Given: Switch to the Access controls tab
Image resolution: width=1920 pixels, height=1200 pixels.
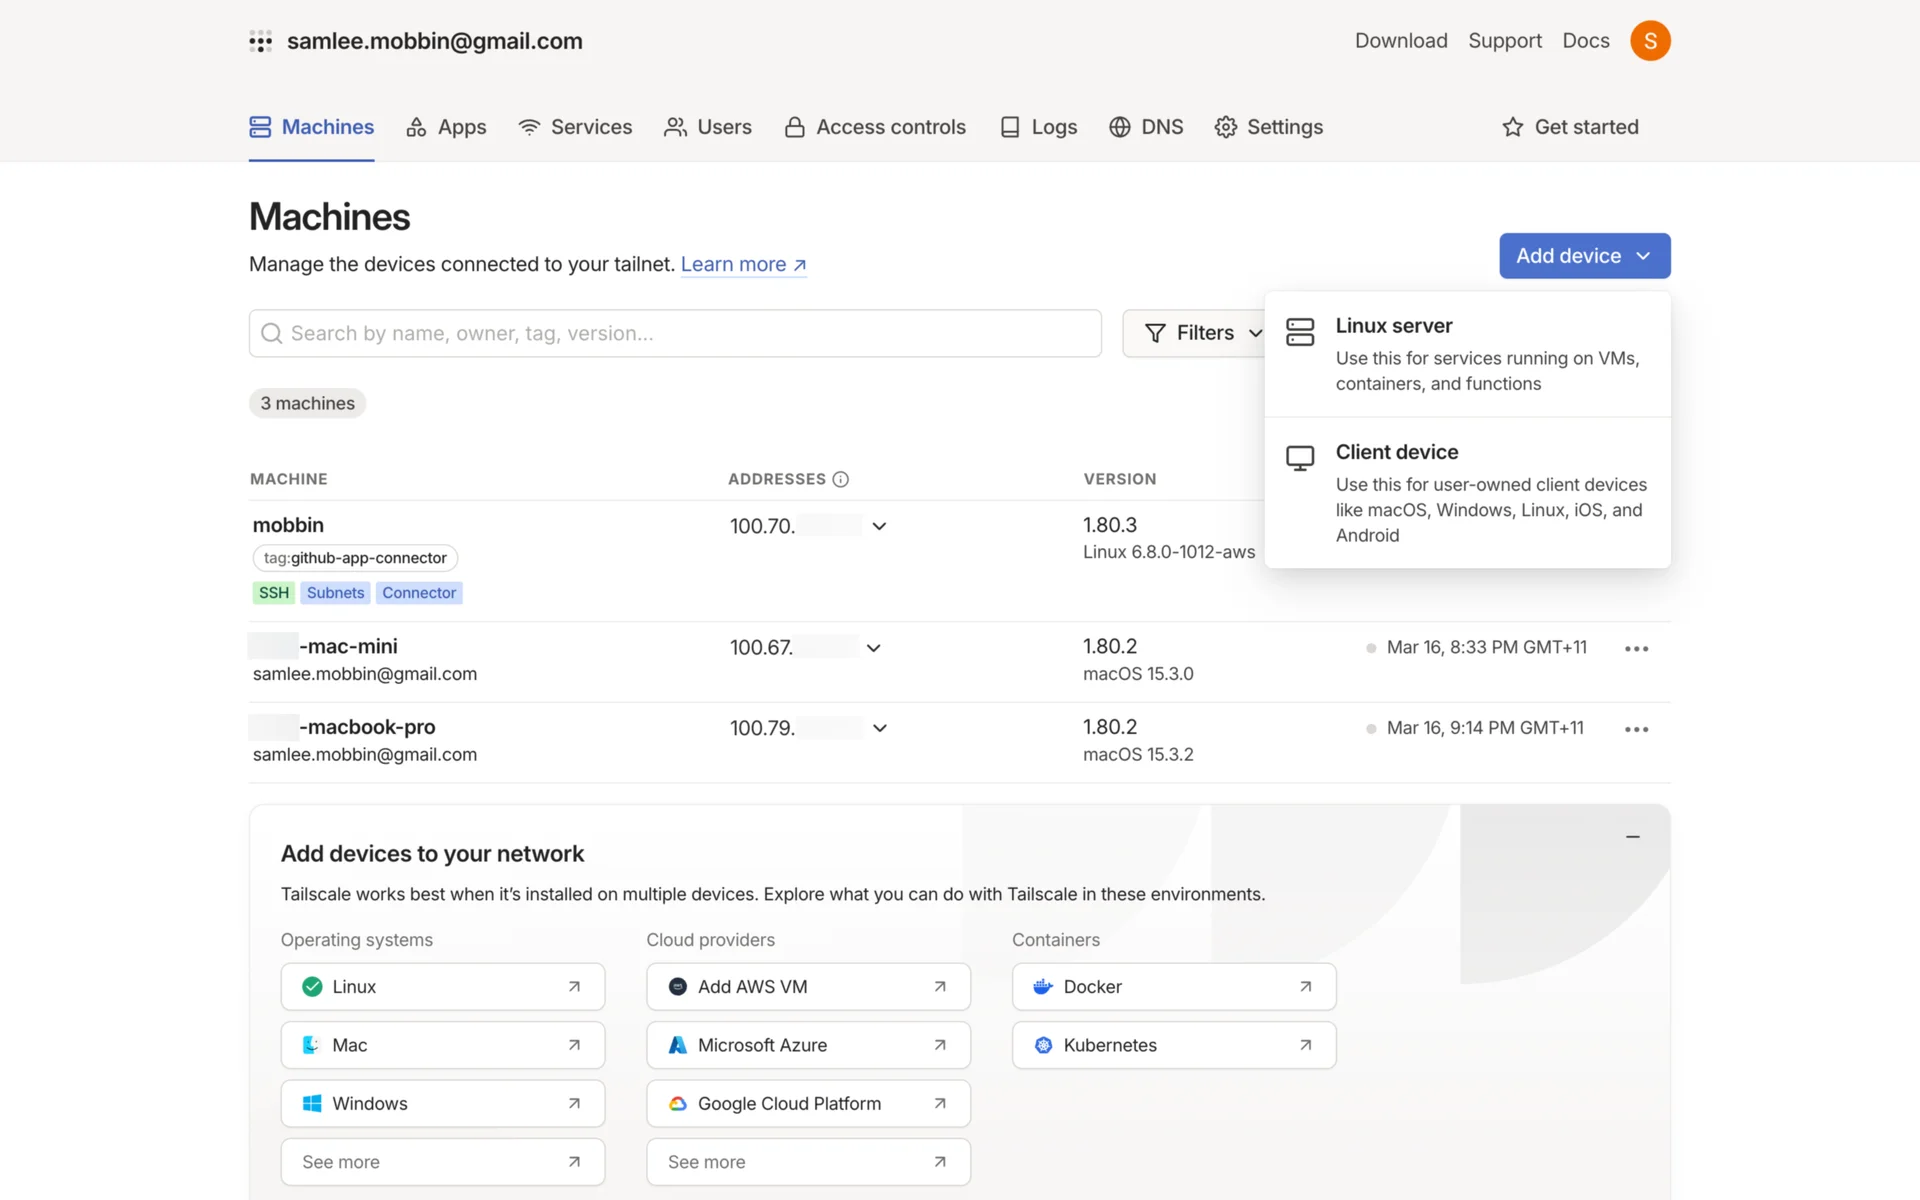Looking at the screenshot, I should (x=875, y=127).
